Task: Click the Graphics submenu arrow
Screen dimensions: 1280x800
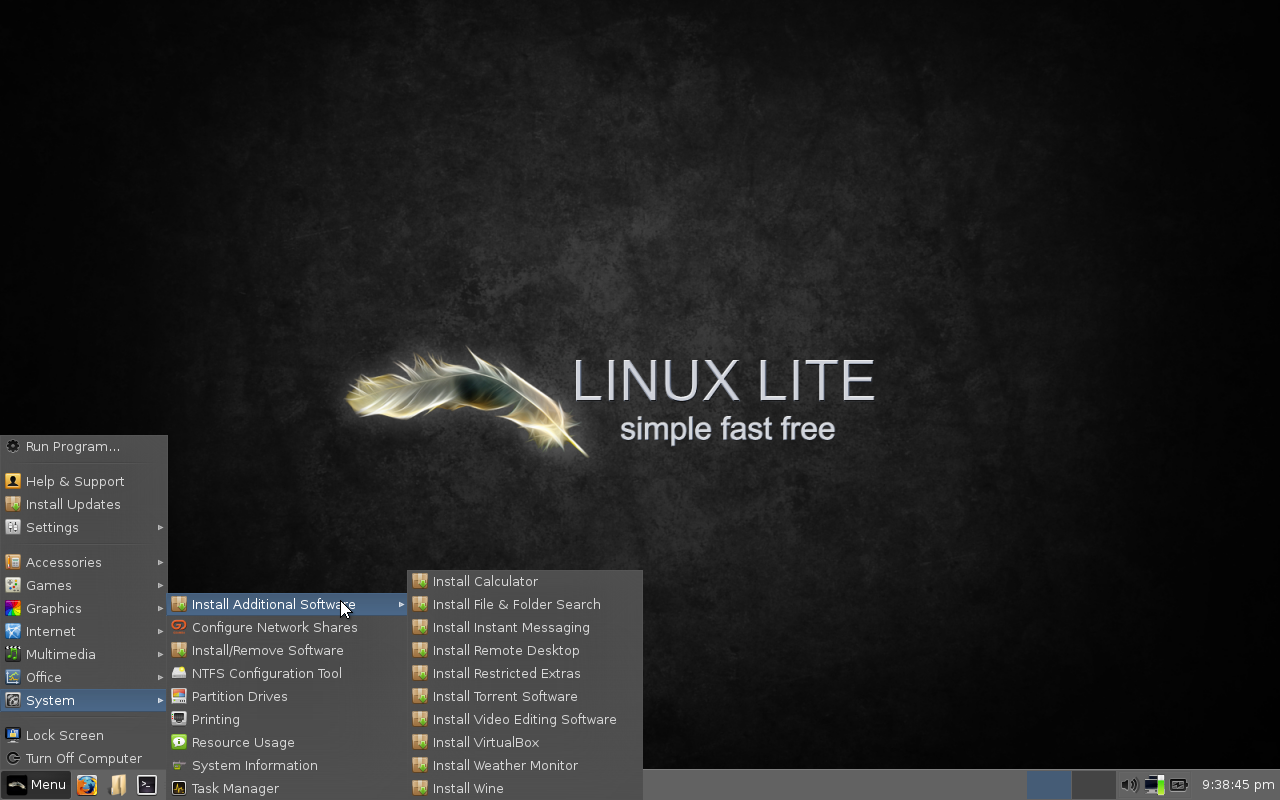Action: click(160, 608)
